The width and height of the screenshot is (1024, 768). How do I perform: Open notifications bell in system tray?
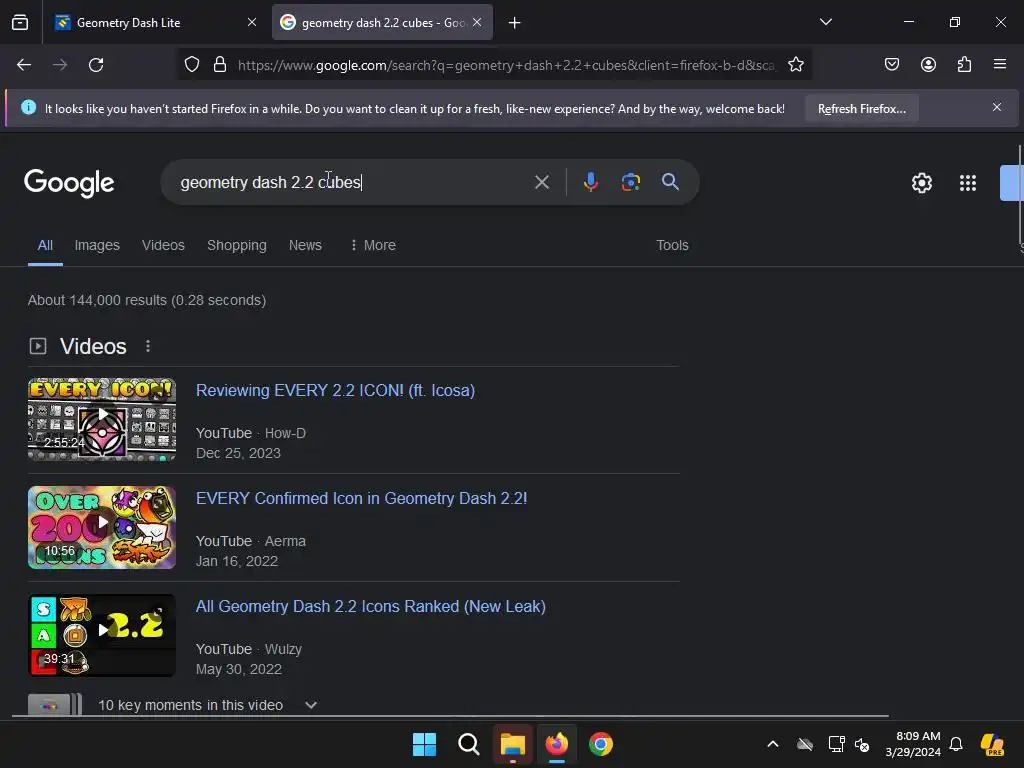tap(955, 744)
